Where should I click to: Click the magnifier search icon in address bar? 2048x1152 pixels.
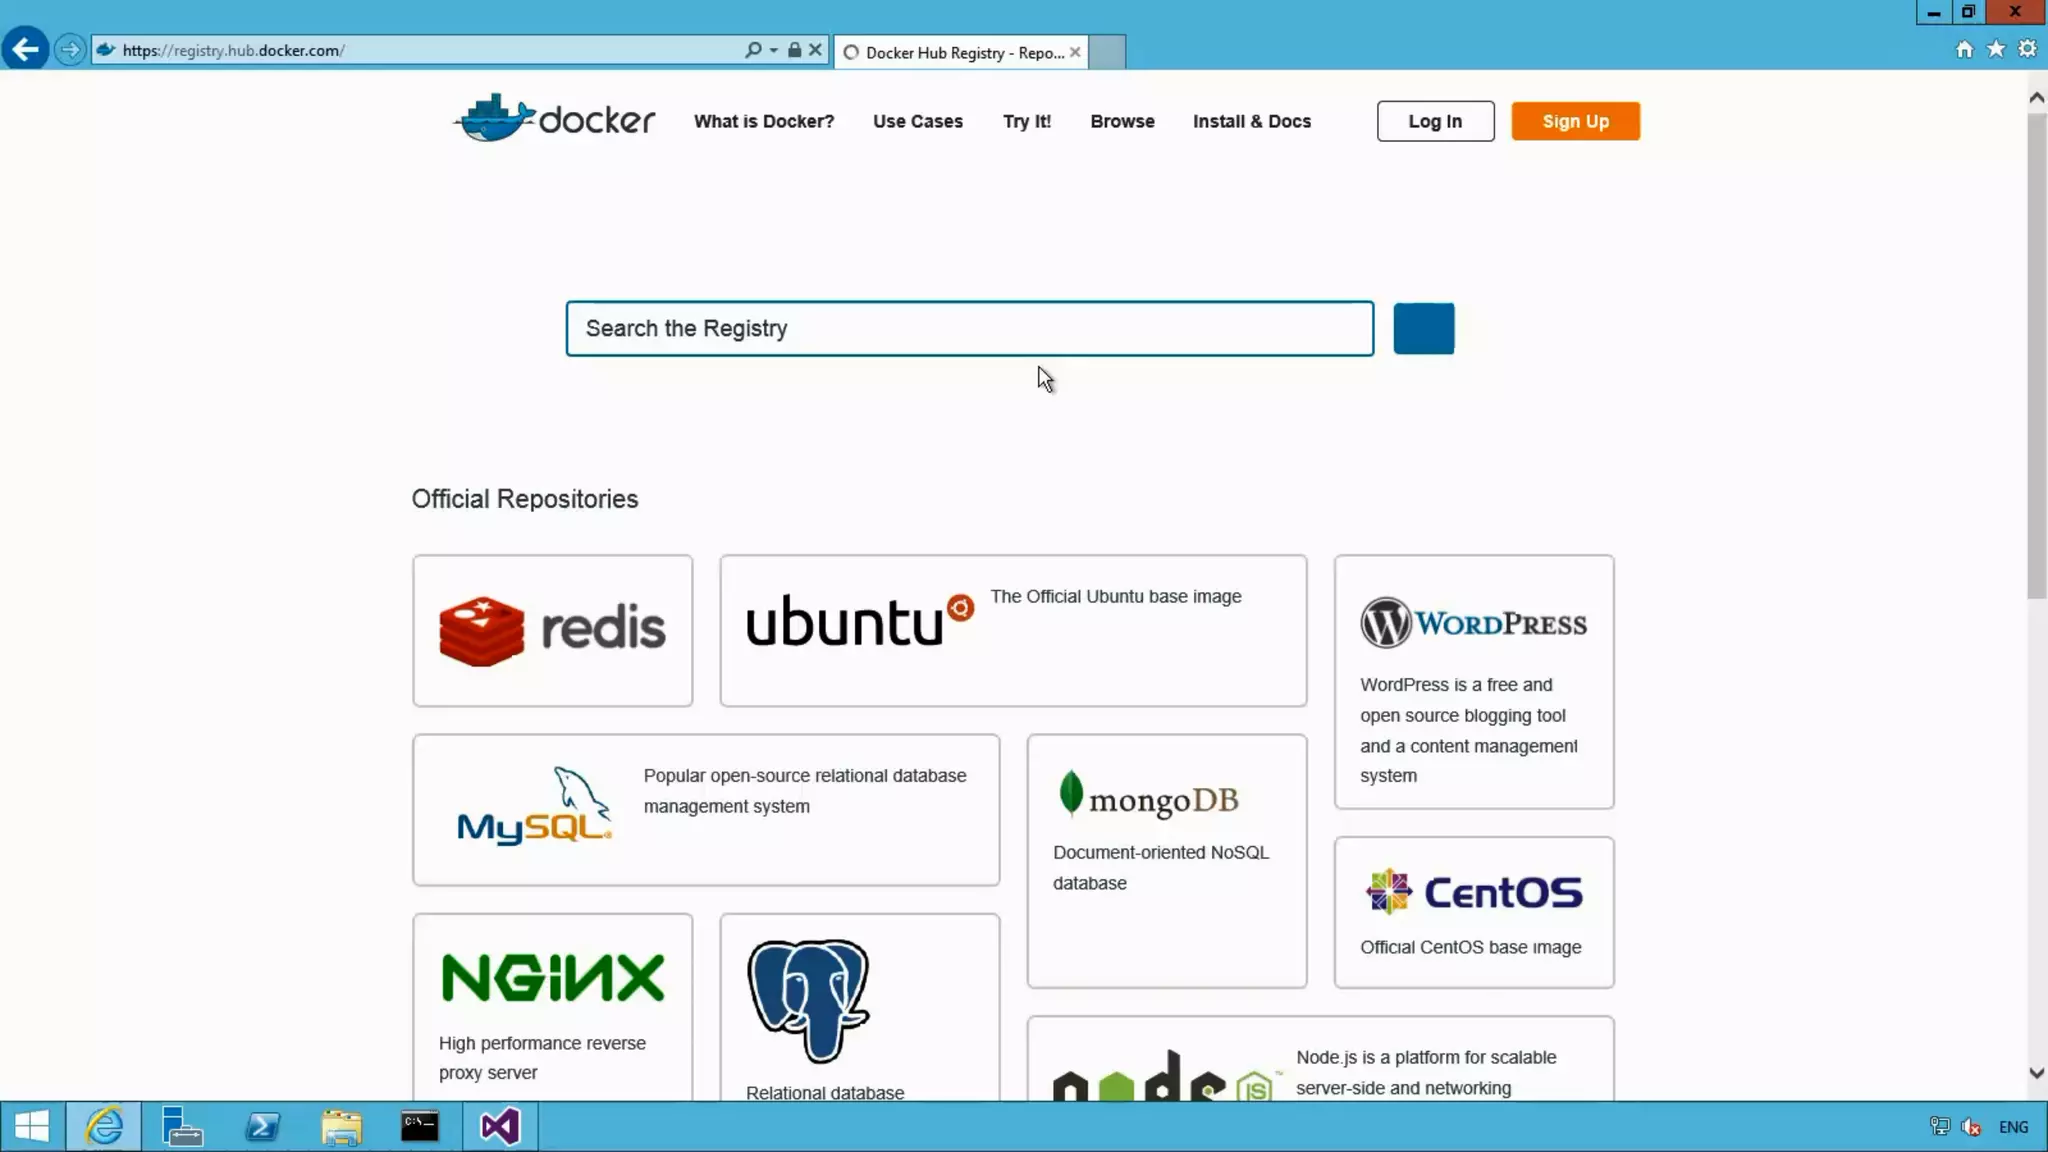753,50
